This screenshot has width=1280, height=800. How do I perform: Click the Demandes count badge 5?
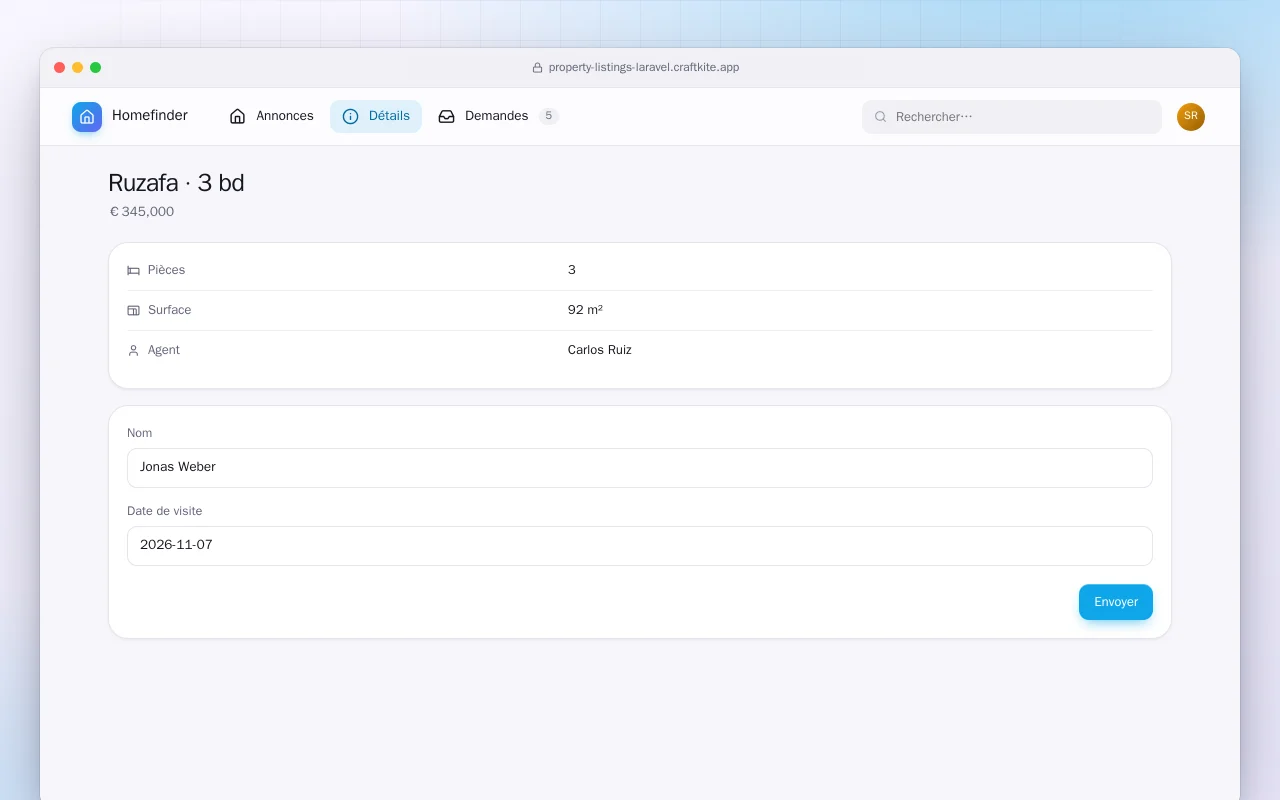[548, 116]
